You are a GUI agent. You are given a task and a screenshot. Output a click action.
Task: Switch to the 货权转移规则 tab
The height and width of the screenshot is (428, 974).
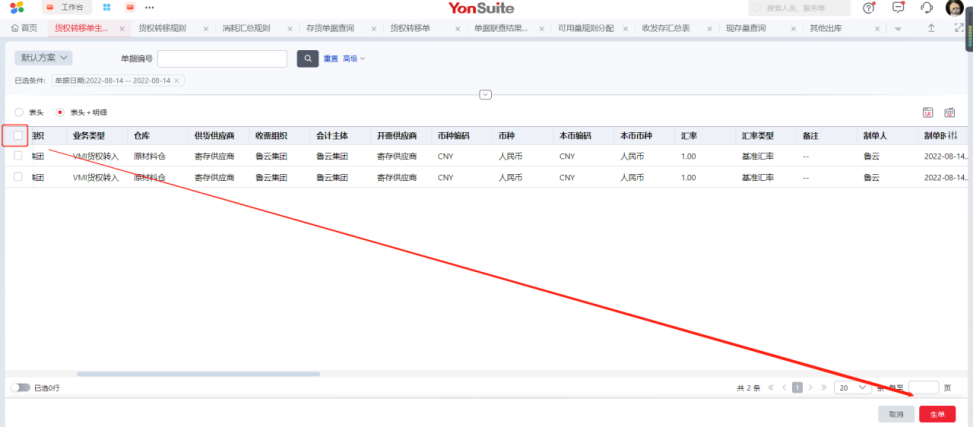(162, 28)
